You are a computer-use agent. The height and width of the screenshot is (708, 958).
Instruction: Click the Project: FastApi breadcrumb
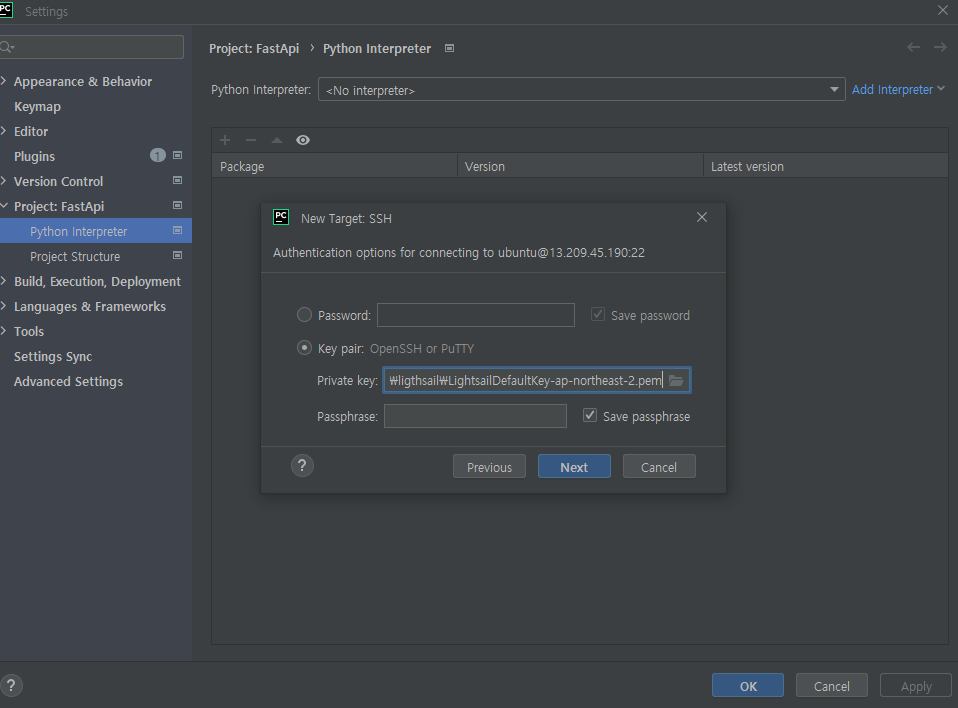(254, 48)
